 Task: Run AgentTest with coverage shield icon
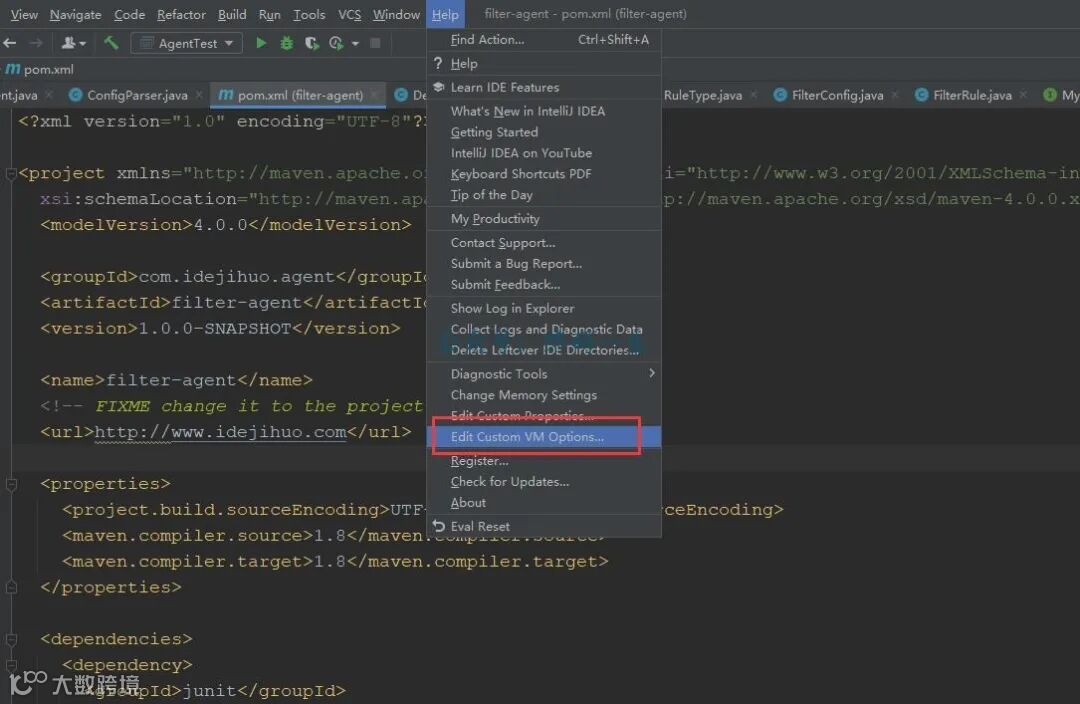pos(311,43)
